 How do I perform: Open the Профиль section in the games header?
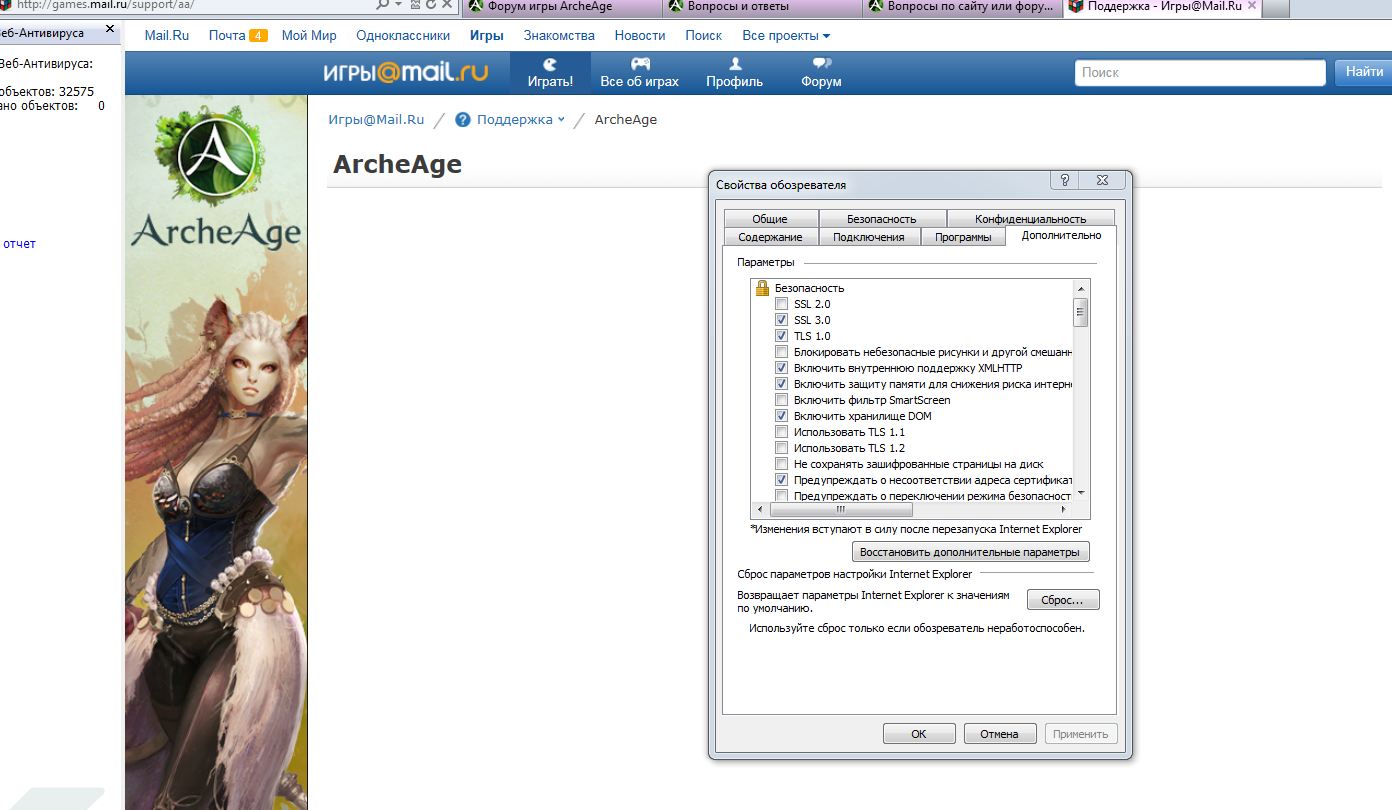[735, 73]
